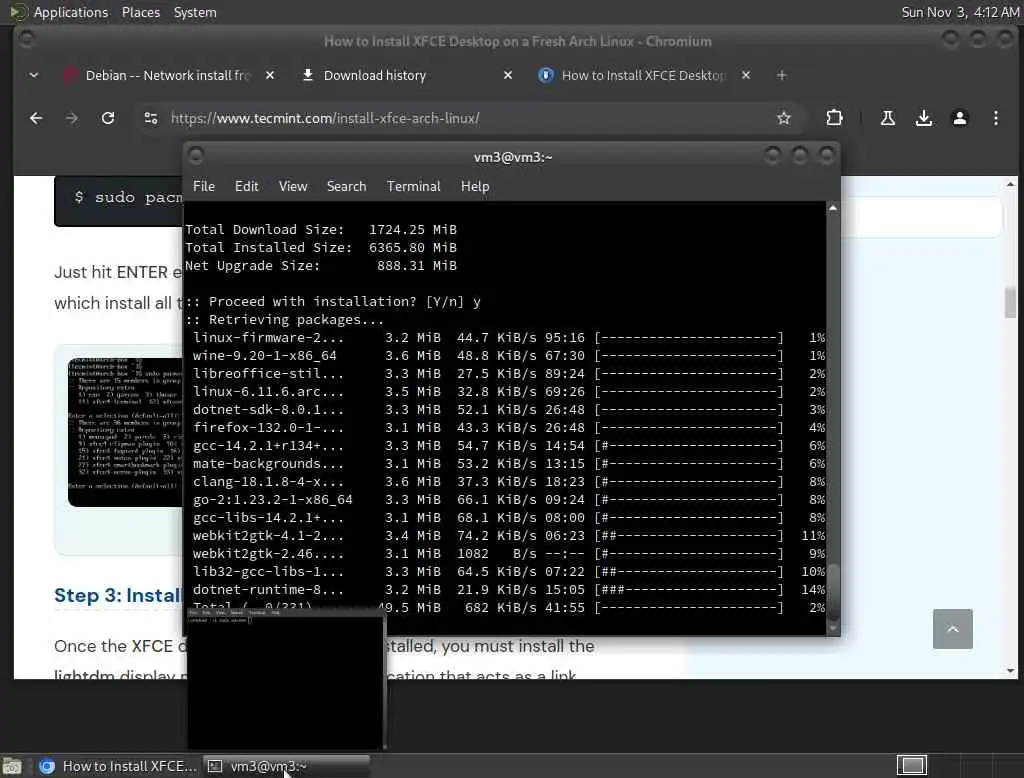Open the terminal screenshot image in article

click(125, 432)
